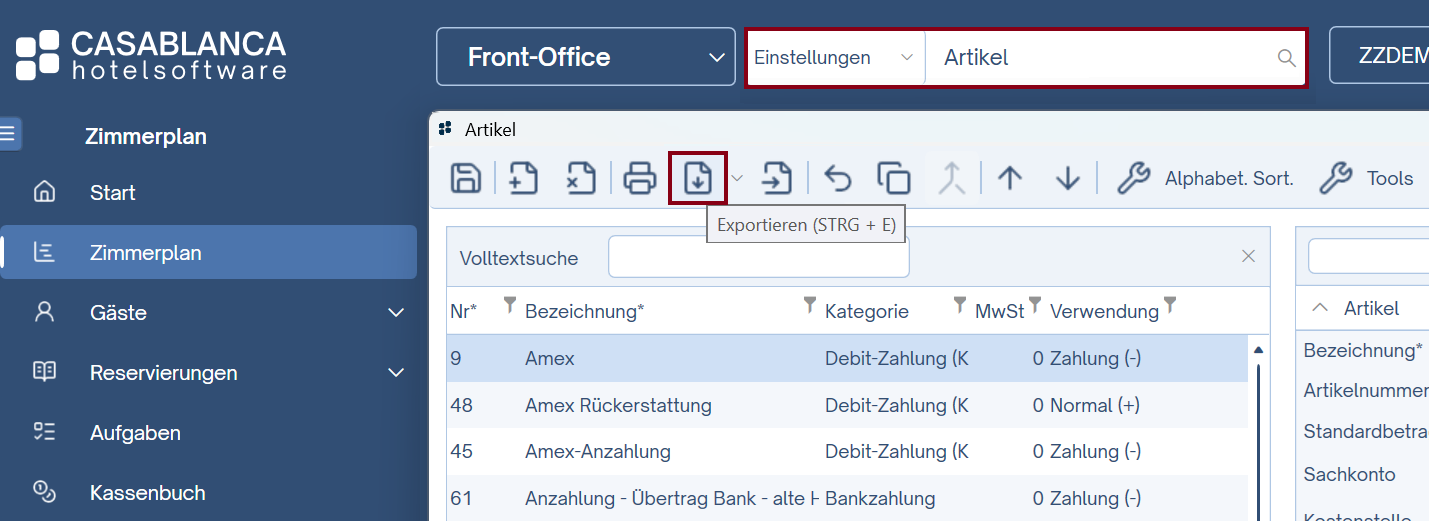The height and width of the screenshot is (521, 1429).
Task: Collapse the Artikel section in details panel
Action: pos(1321,308)
